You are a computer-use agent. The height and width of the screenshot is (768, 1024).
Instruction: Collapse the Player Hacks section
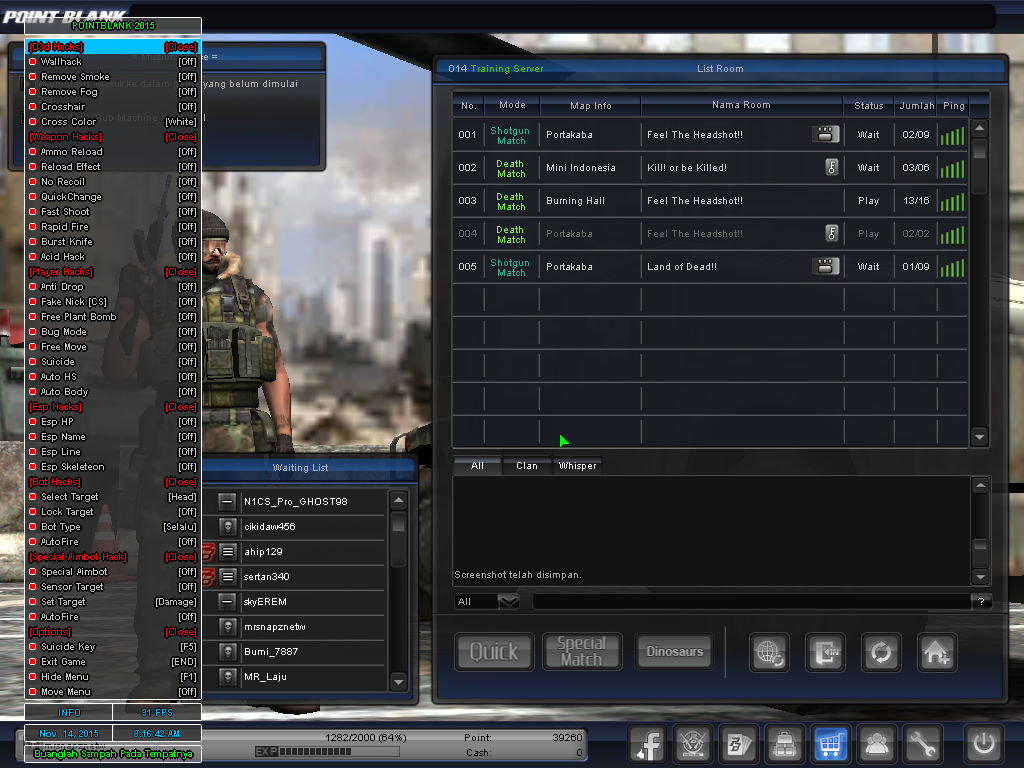pos(181,272)
